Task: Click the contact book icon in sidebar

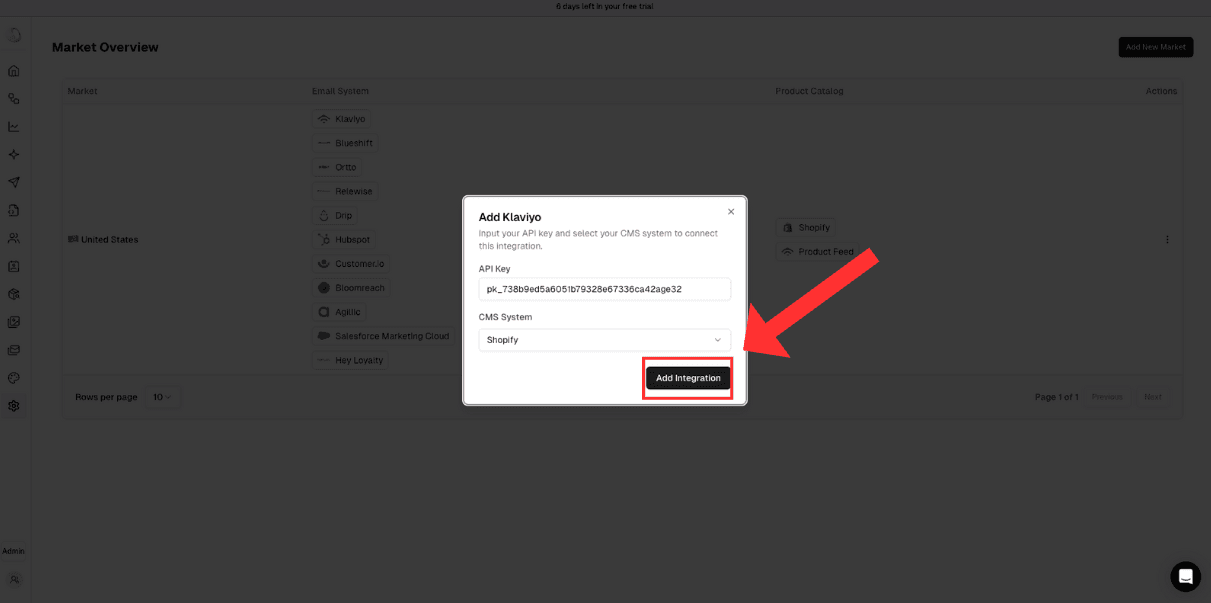Action: click(x=14, y=267)
